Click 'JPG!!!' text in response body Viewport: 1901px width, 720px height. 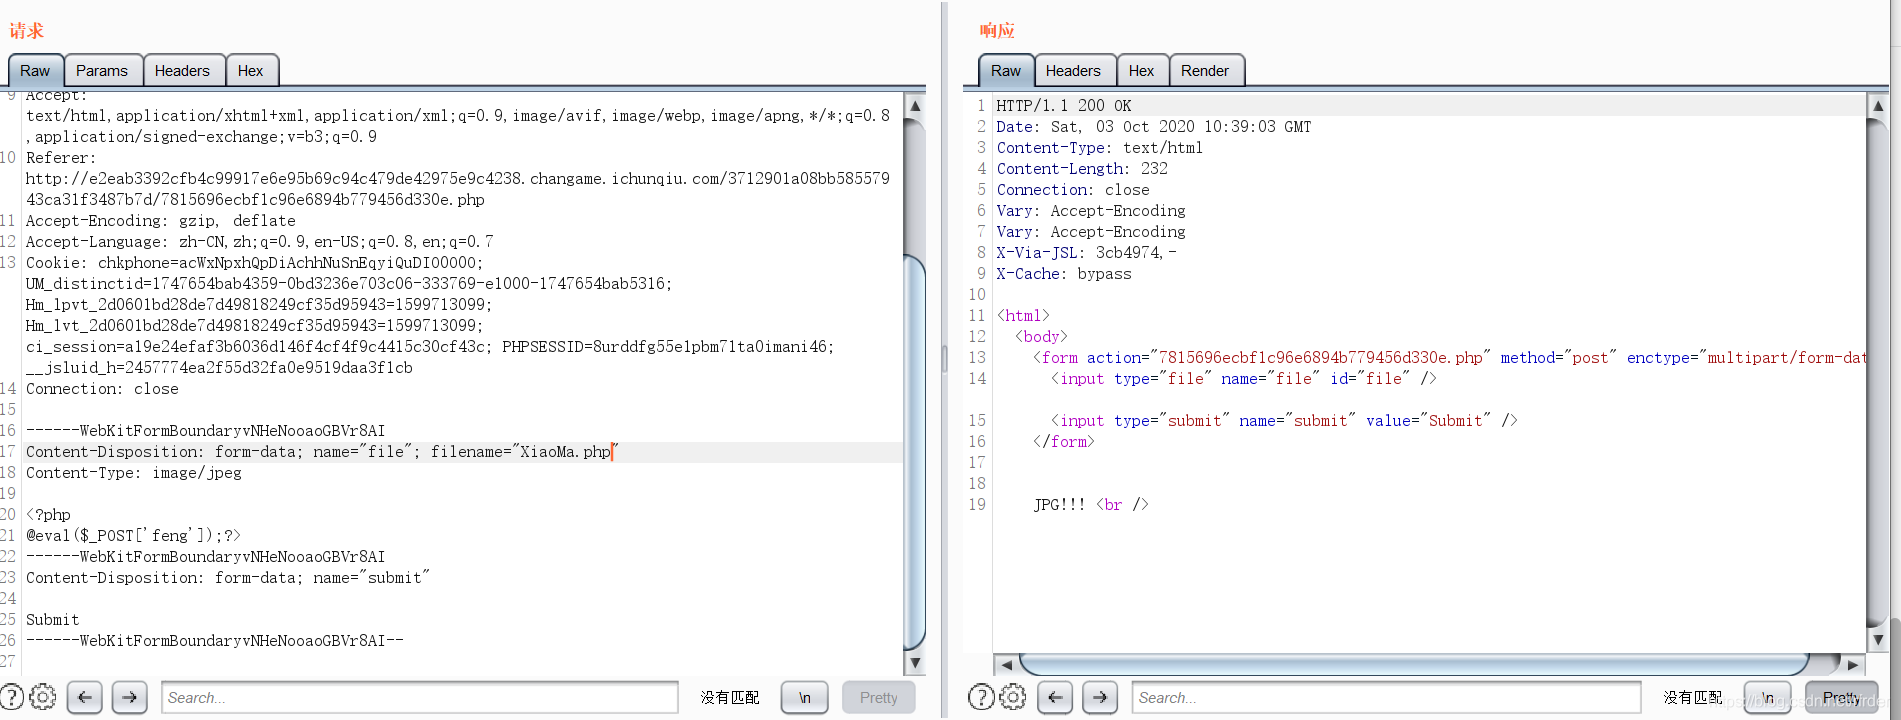pos(1059,505)
